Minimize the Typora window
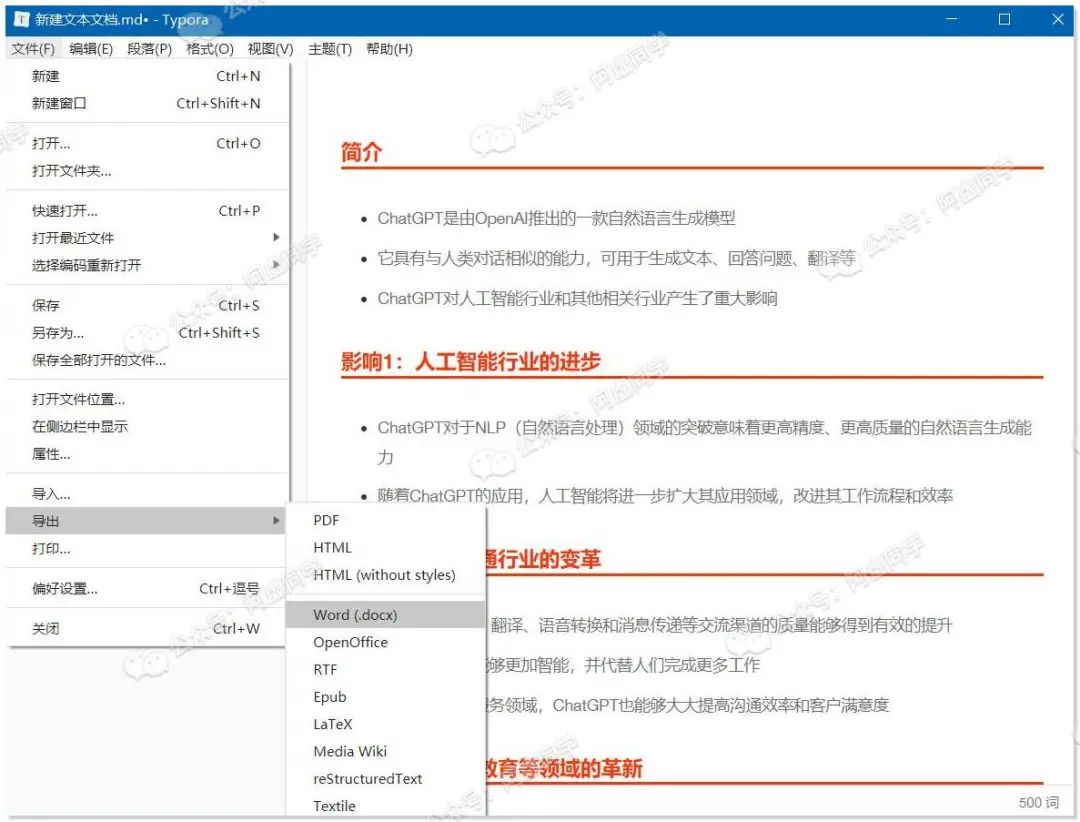Image resolution: width=1080 pixels, height=822 pixels. 952,19
